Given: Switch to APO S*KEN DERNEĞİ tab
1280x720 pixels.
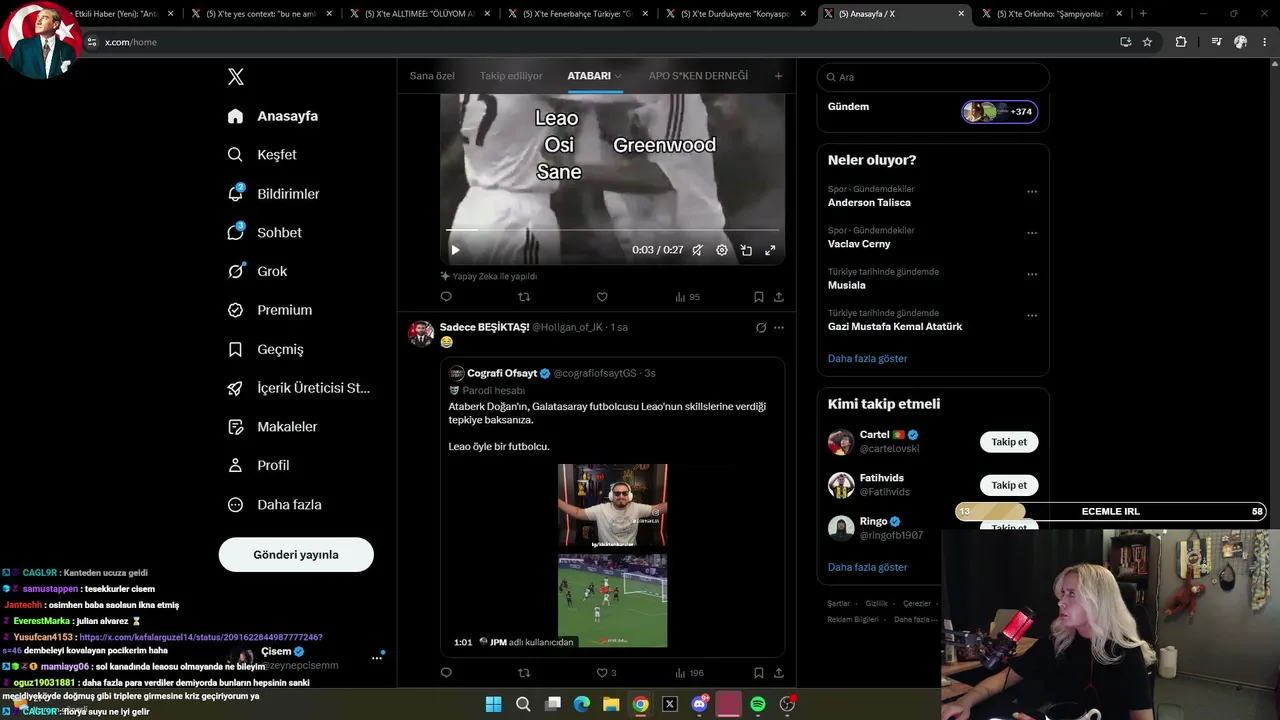Looking at the screenshot, I should pos(698,76).
